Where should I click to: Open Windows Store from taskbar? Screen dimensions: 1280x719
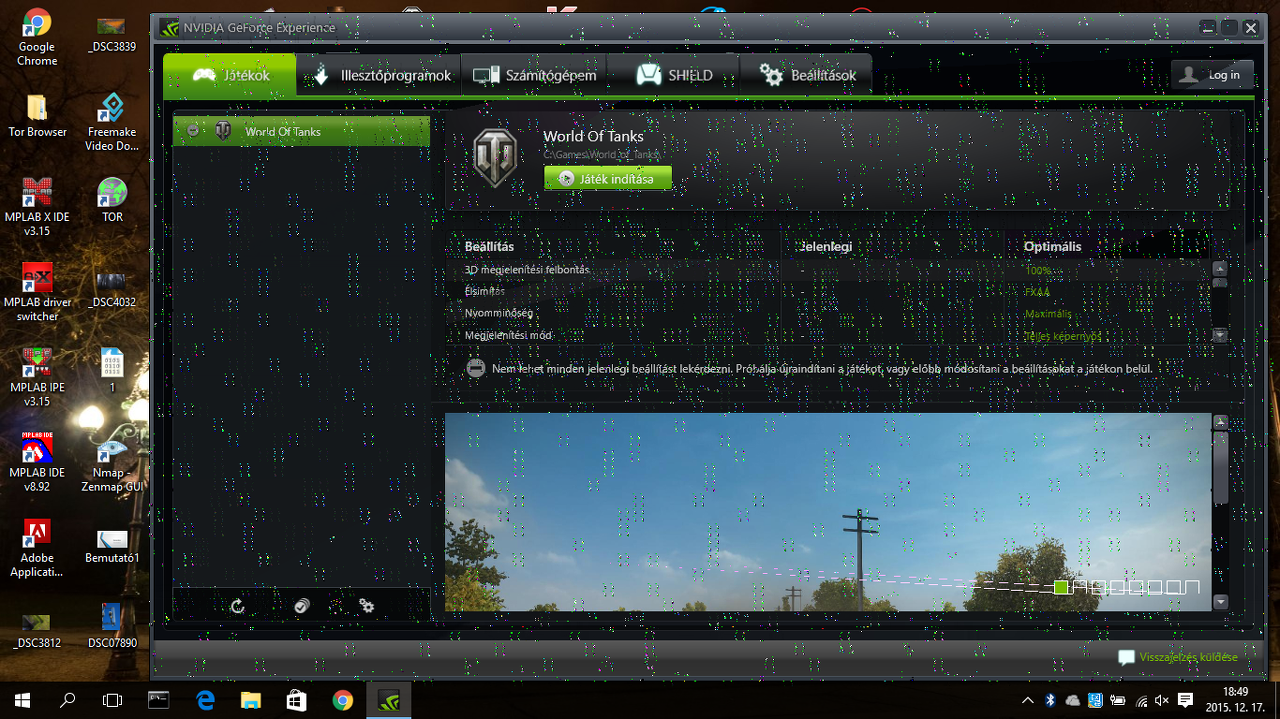[x=297, y=700]
